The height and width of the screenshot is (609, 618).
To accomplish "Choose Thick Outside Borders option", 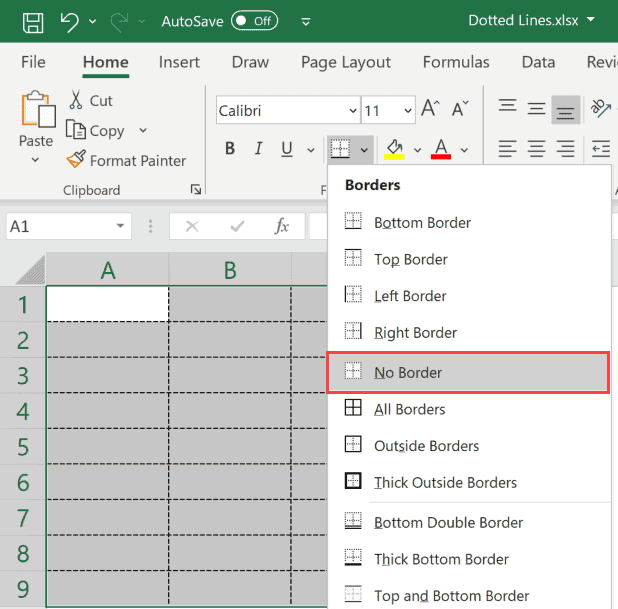I will pyautogui.click(x=445, y=482).
